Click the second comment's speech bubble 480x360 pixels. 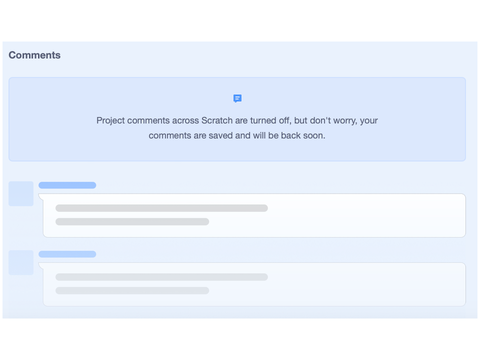point(254,284)
